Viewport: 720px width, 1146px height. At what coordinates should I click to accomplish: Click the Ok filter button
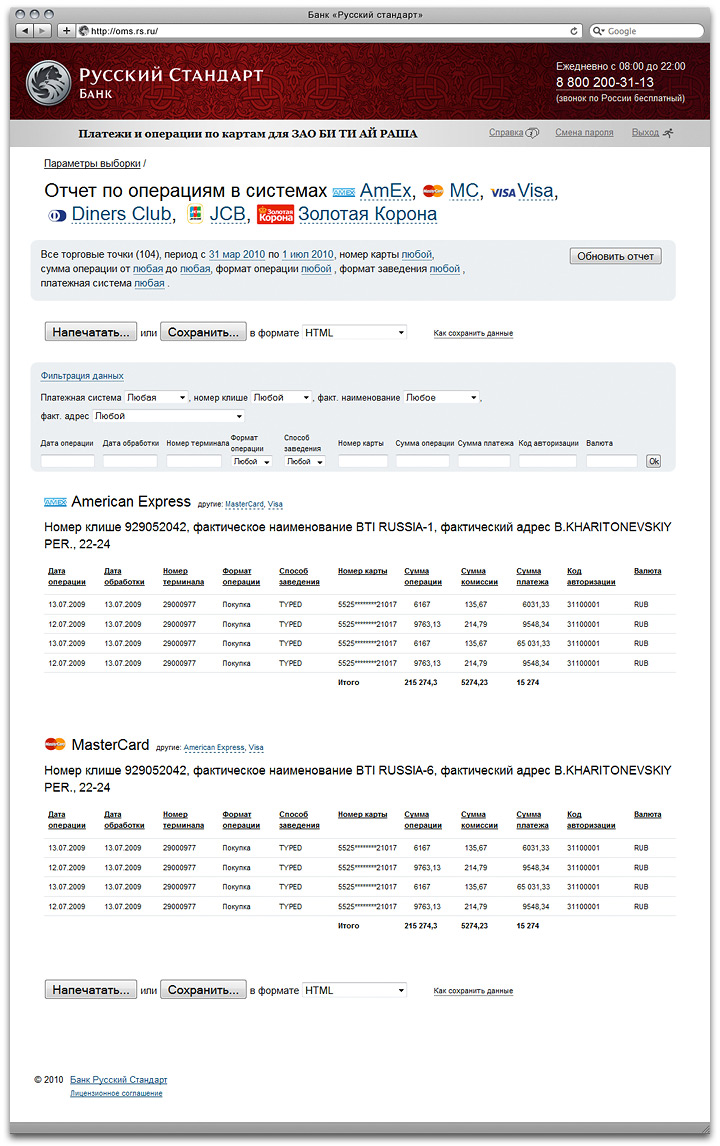(654, 461)
